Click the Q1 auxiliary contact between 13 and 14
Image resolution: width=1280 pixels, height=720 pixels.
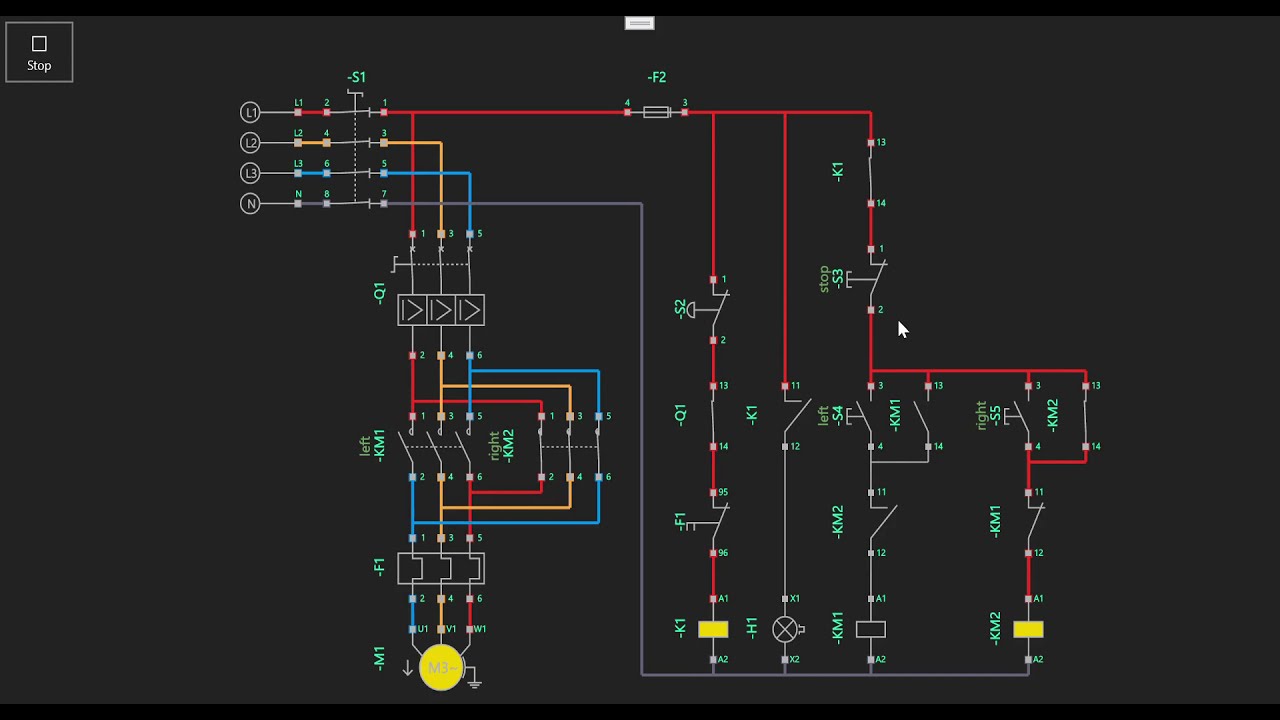pyautogui.click(x=713, y=416)
